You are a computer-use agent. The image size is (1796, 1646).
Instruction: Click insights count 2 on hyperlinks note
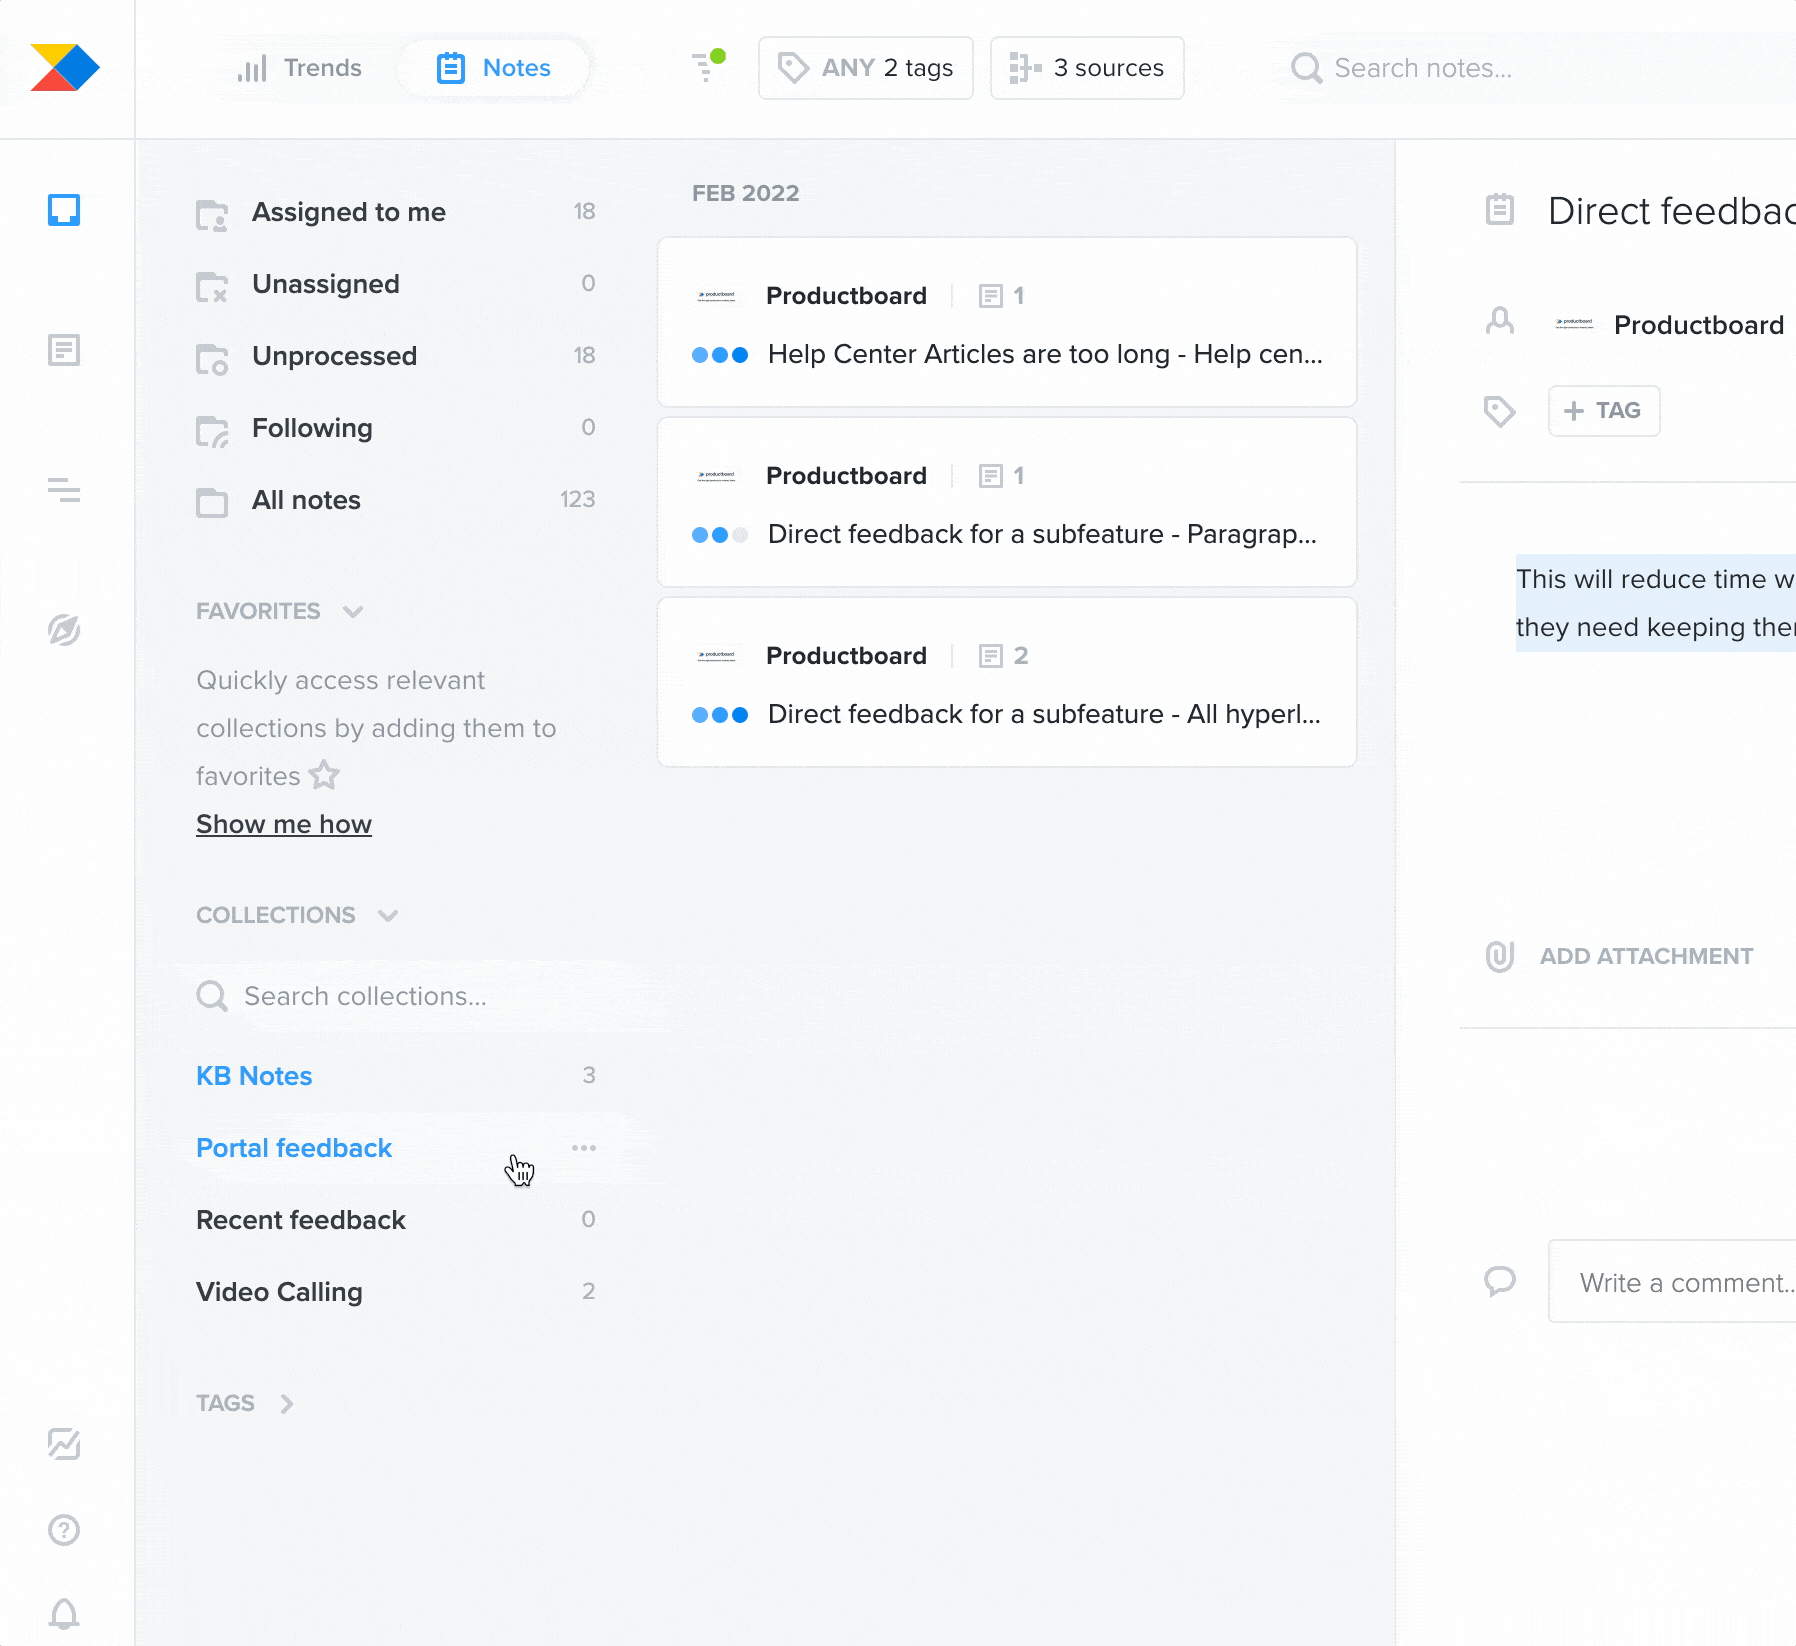tap(1004, 656)
